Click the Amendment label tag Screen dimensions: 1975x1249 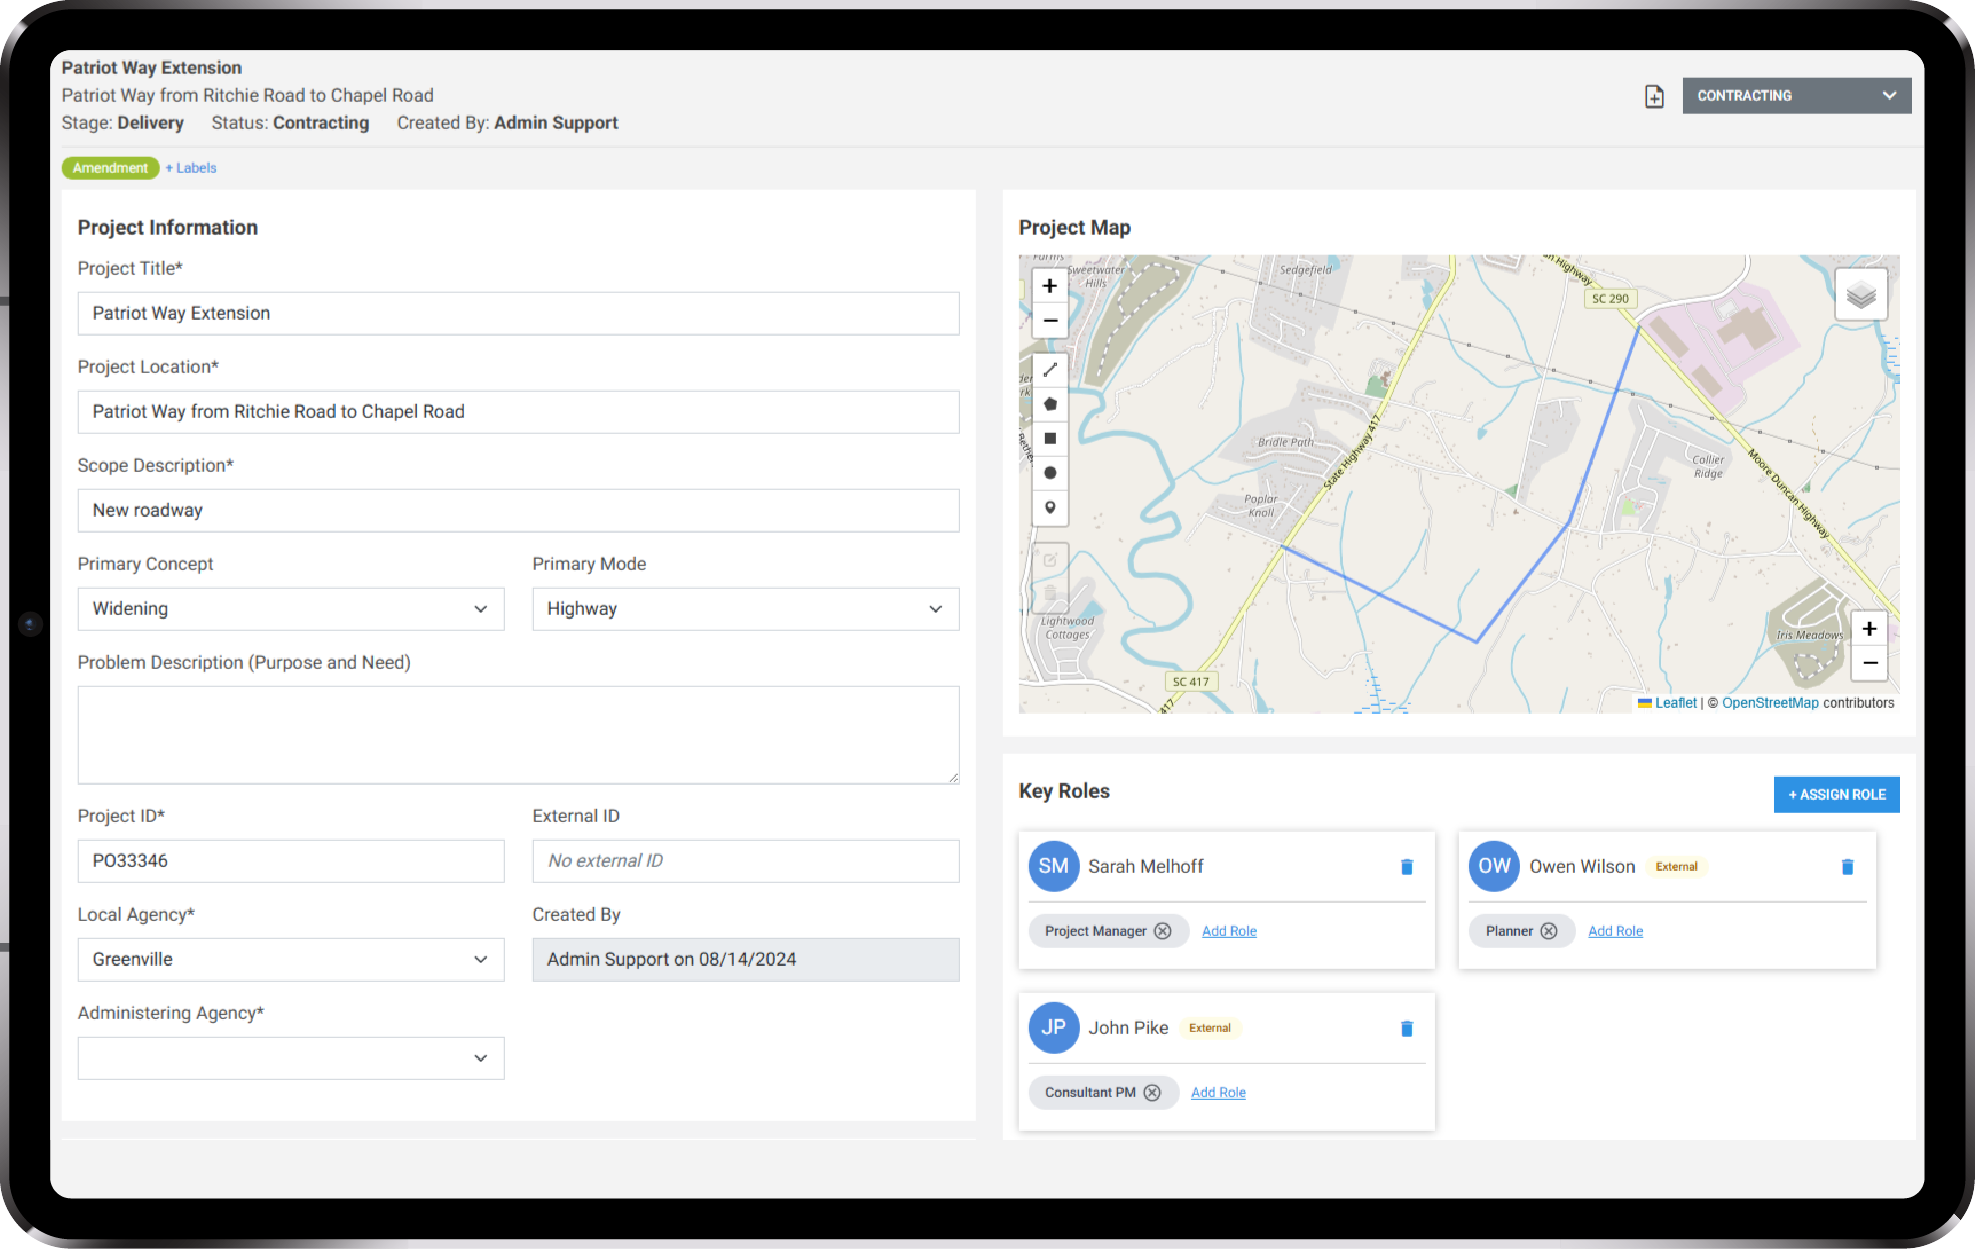(x=110, y=168)
